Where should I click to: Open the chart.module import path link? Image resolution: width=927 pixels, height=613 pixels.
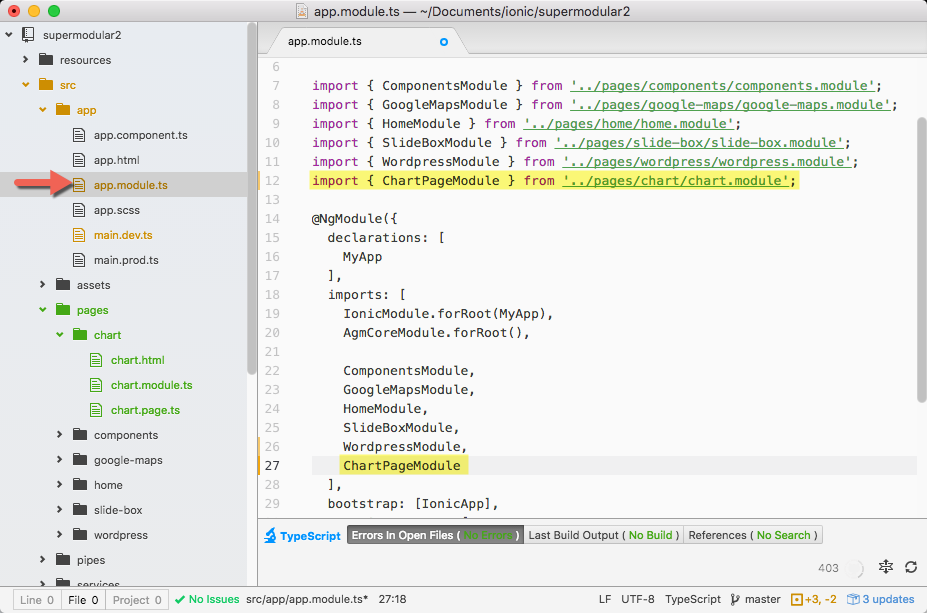point(675,181)
